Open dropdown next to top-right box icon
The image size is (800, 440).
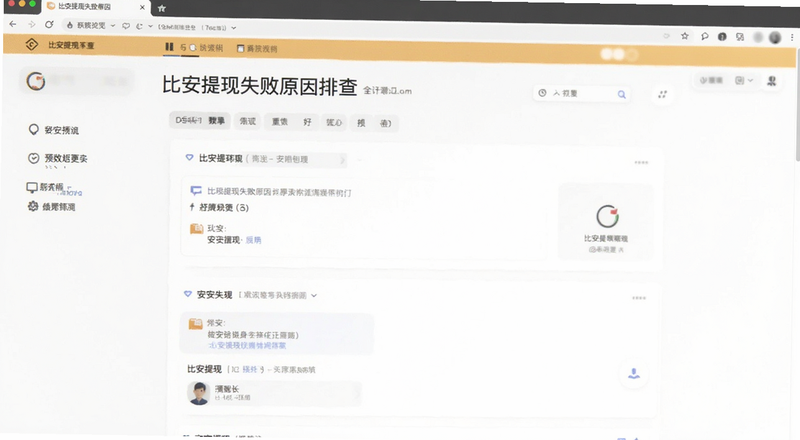(751, 80)
